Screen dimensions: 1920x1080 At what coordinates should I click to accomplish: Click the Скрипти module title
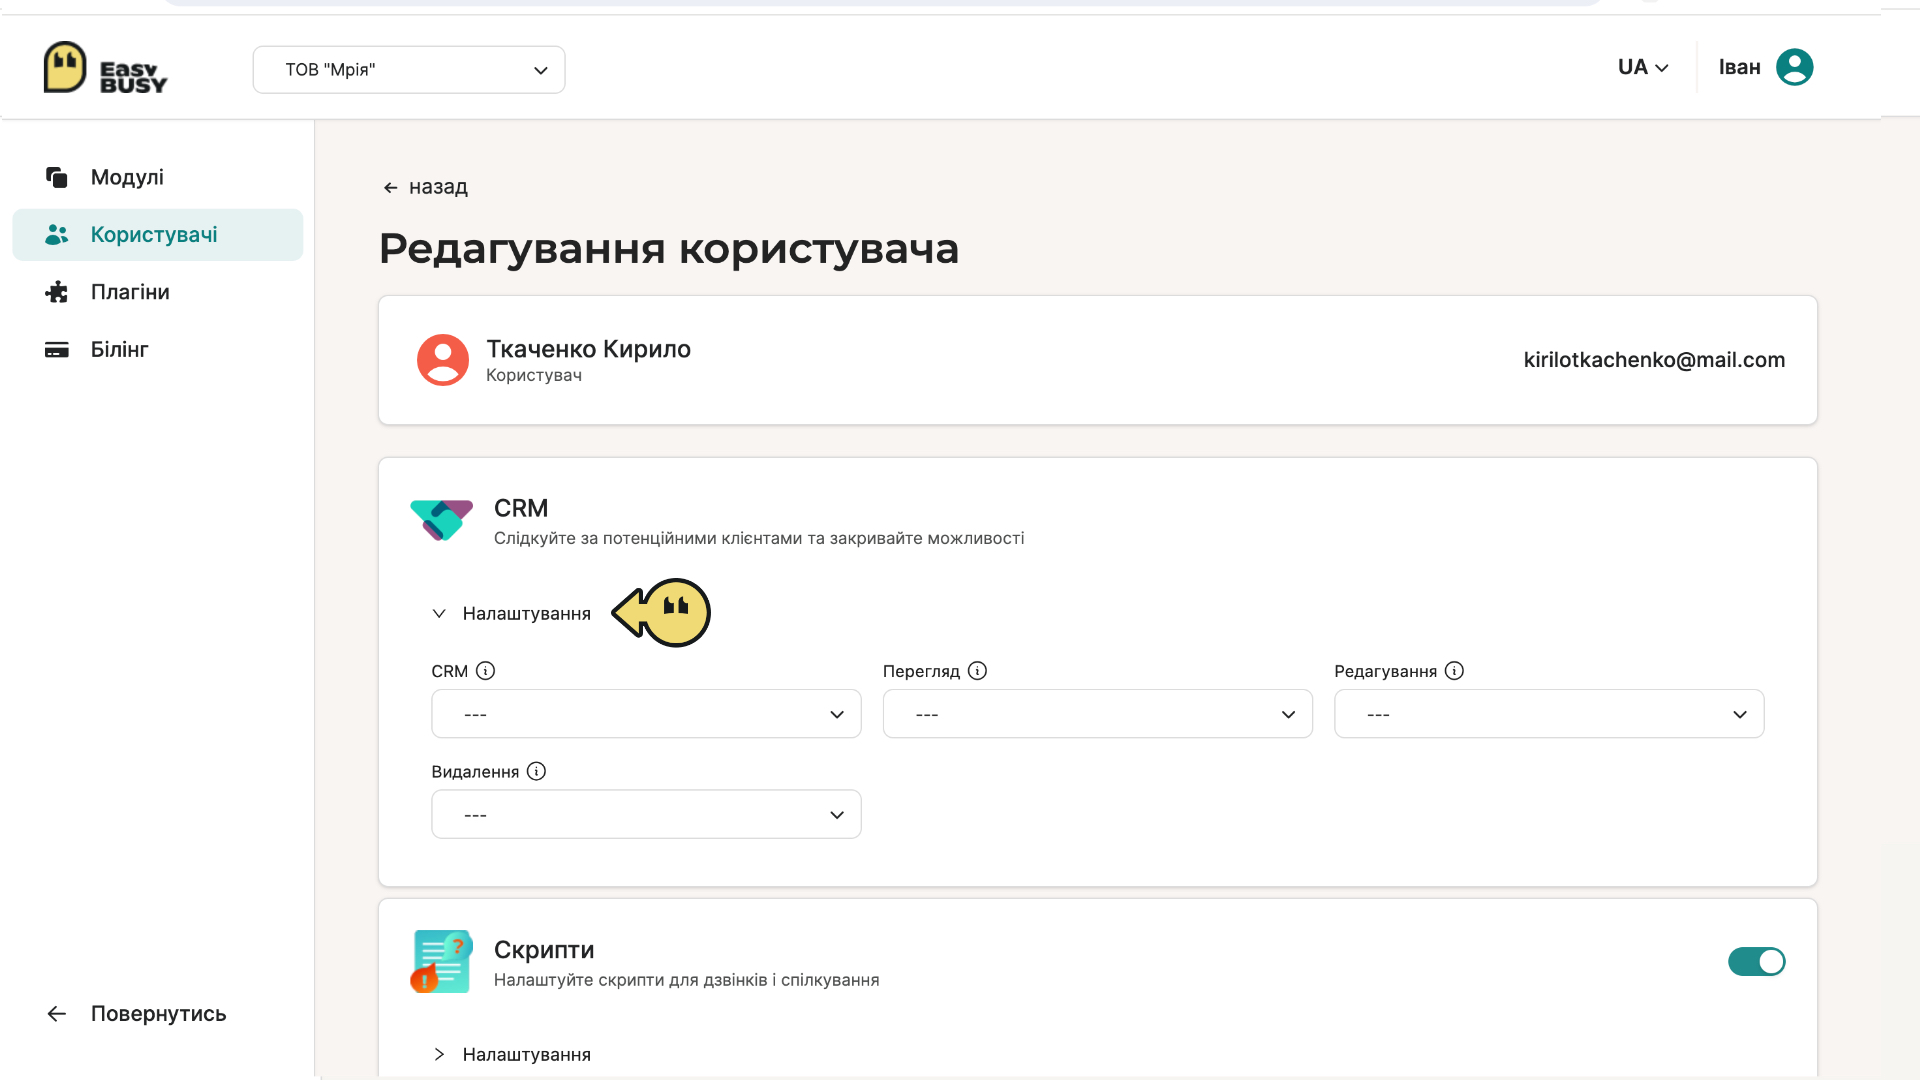click(x=544, y=950)
